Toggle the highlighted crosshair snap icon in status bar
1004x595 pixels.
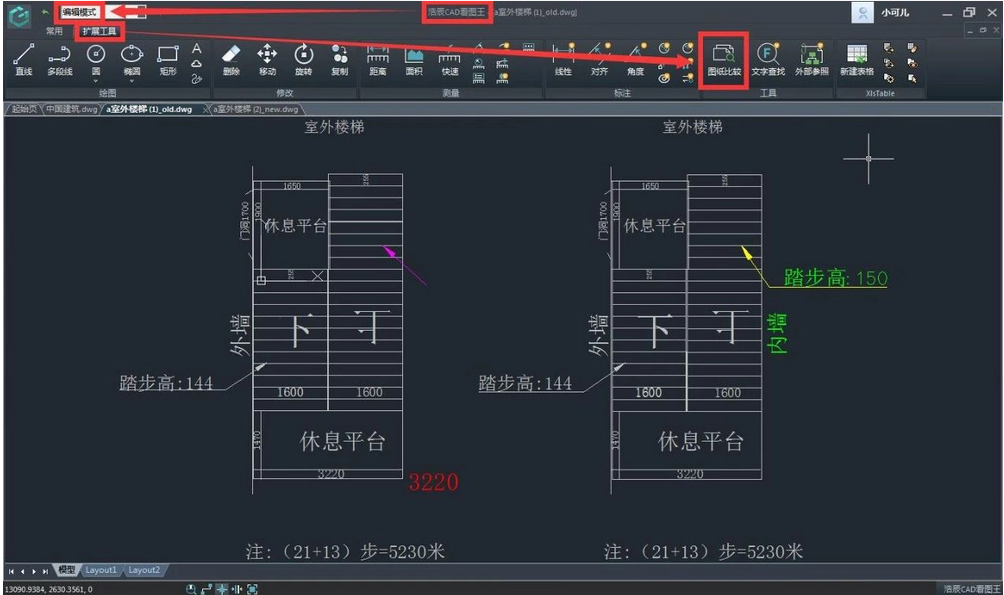click(x=222, y=589)
